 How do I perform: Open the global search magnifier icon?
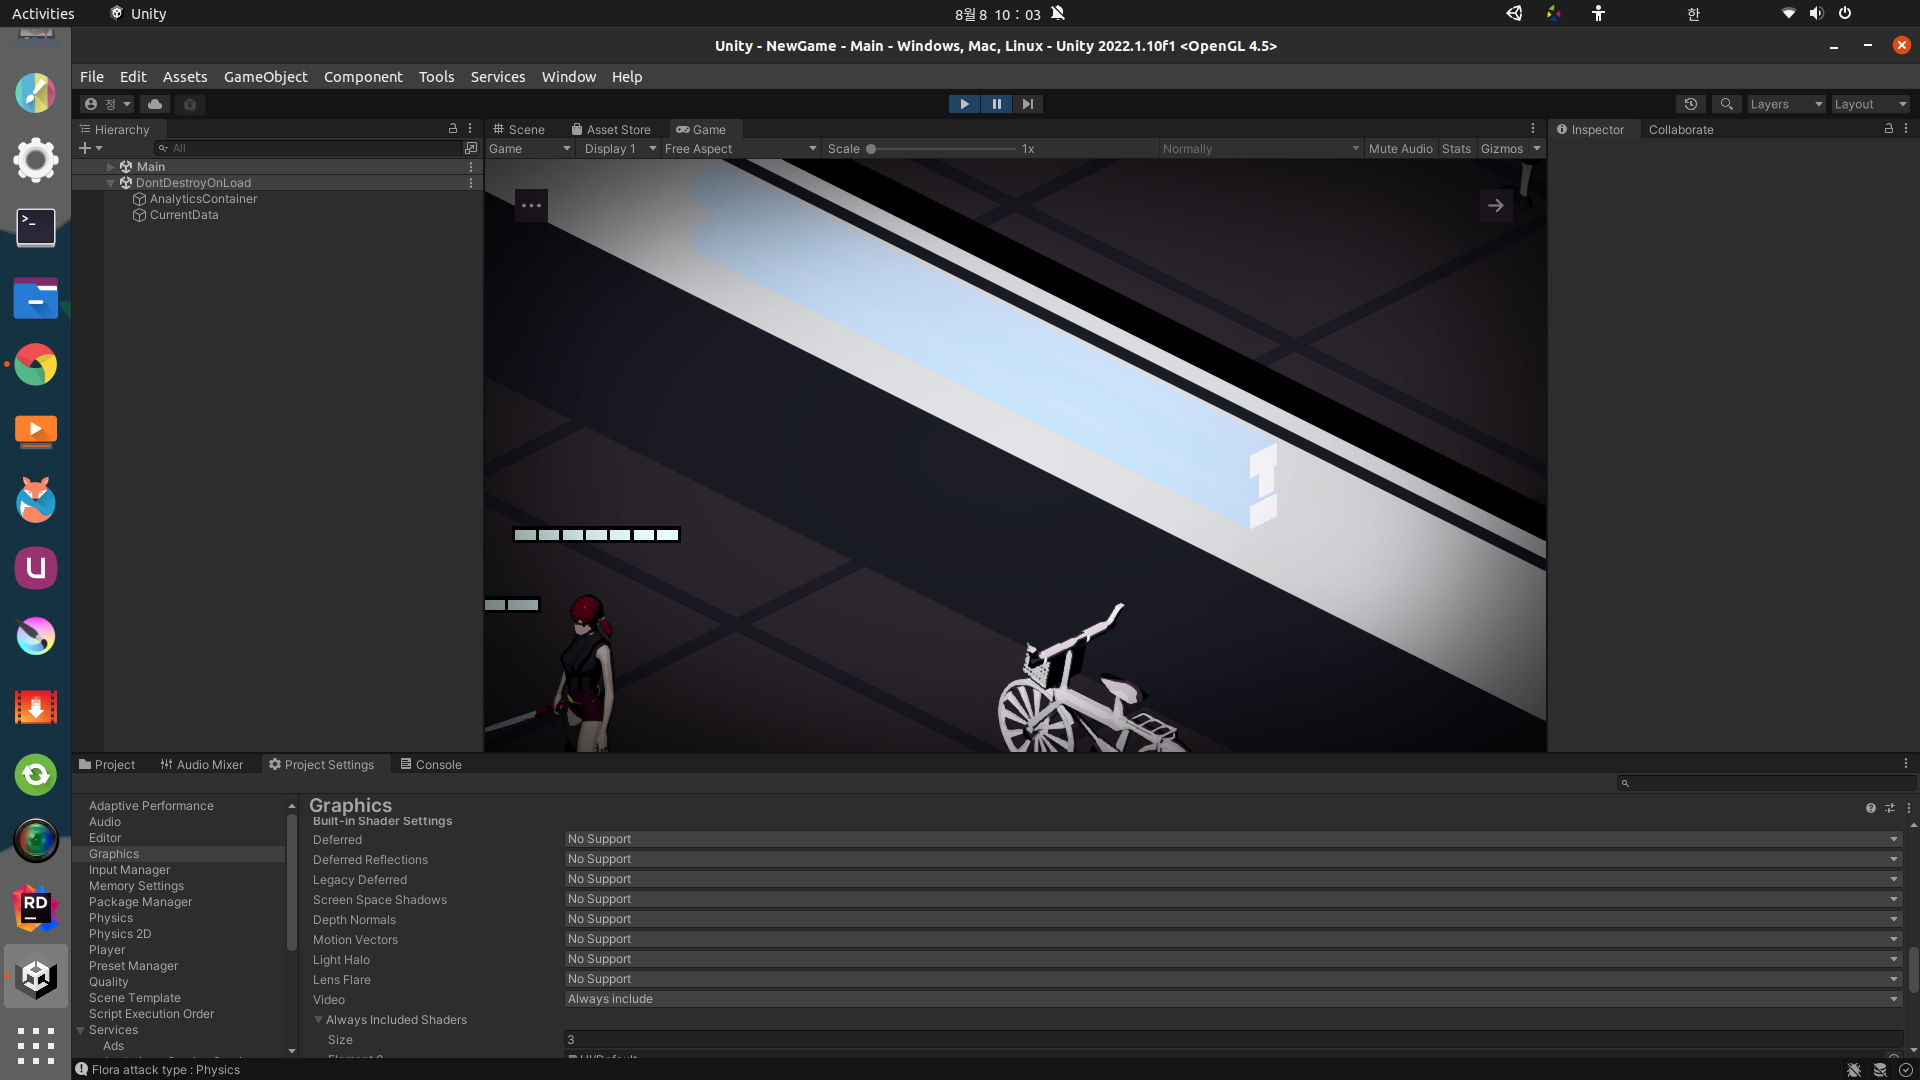coord(1726,104)
